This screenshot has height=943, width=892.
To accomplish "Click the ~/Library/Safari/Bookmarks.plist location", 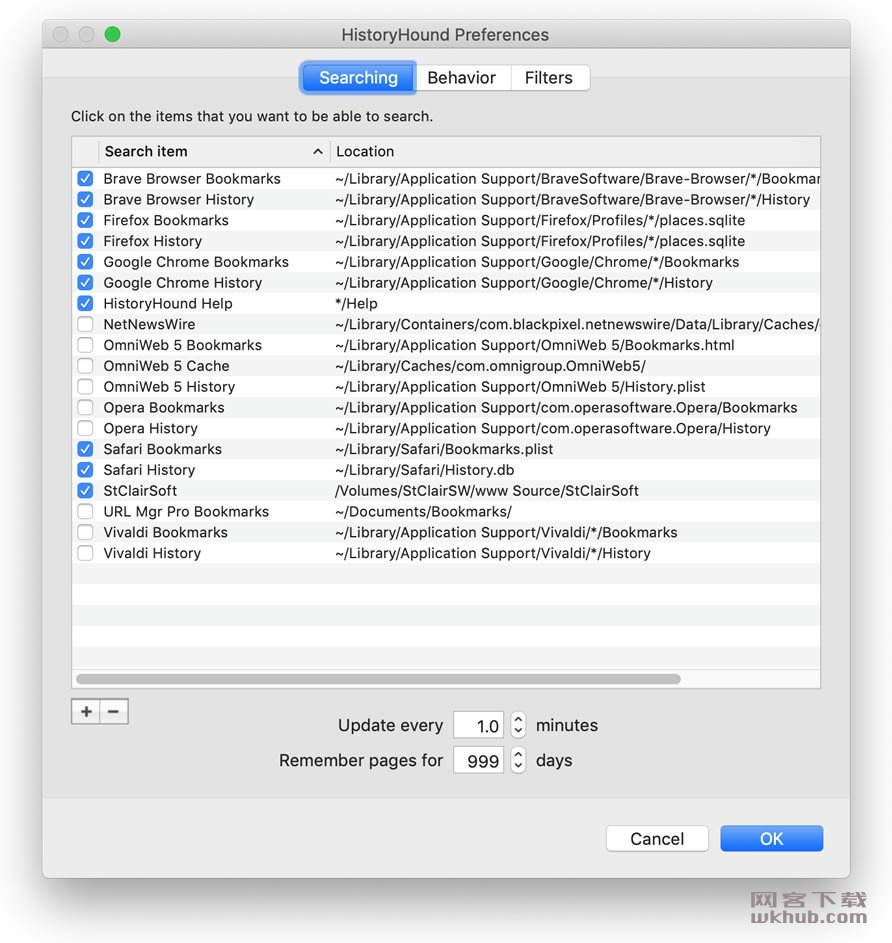I will (444, 449).
